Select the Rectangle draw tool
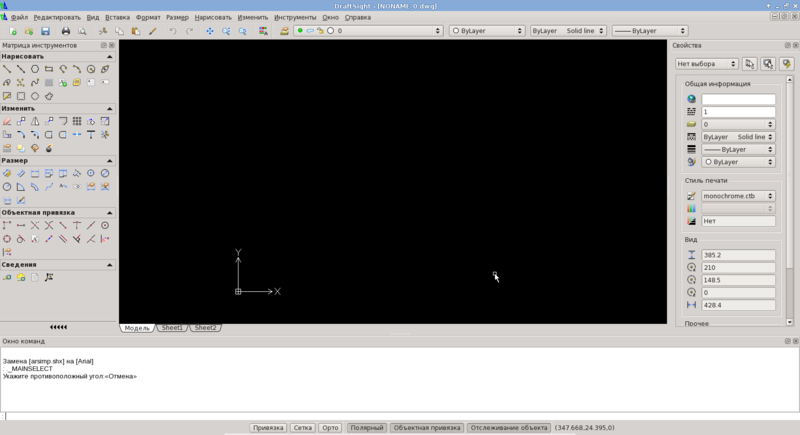This screenshot has width=800, height=435. tap(49, 69)
